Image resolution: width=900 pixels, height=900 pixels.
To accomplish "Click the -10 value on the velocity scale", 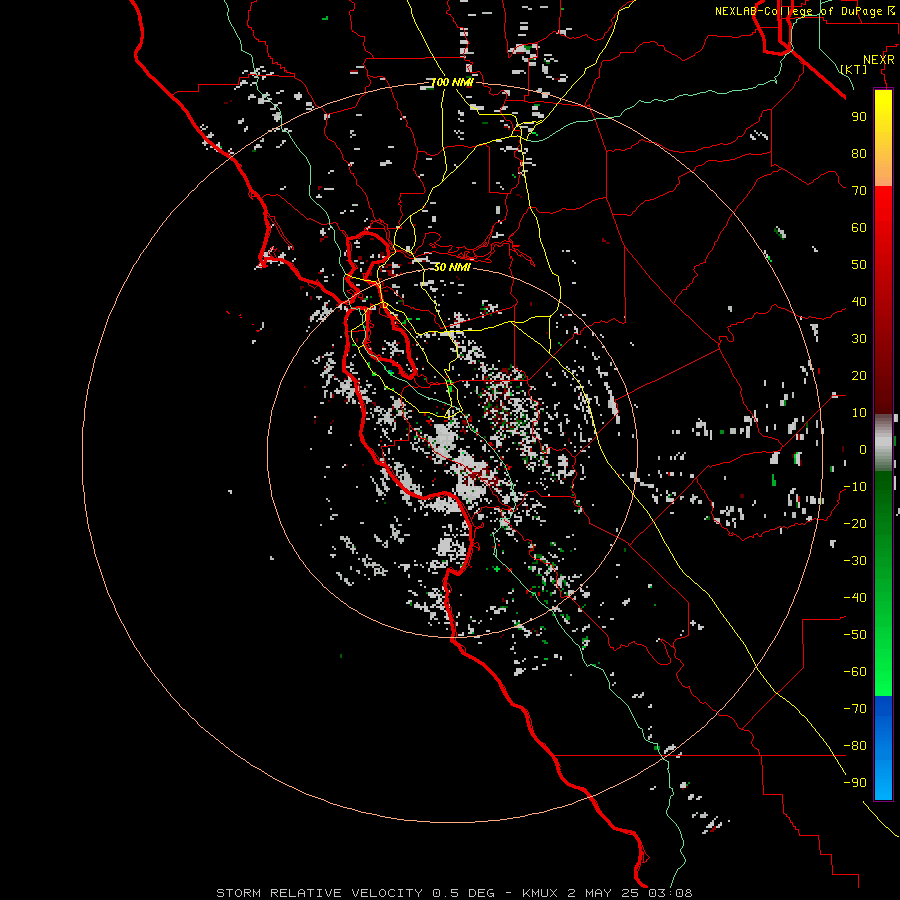I will click(855, 487).
